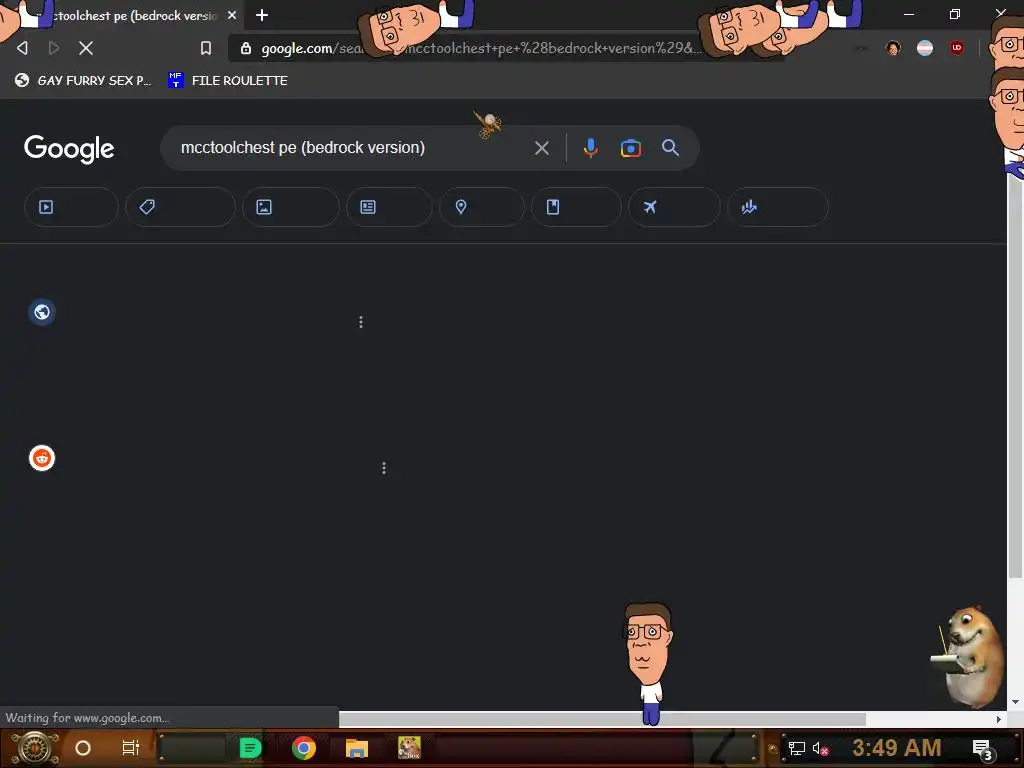The image size is (1024, 768).
Task: Click the Reddit favicon result
Action: [x=42, y=458]
